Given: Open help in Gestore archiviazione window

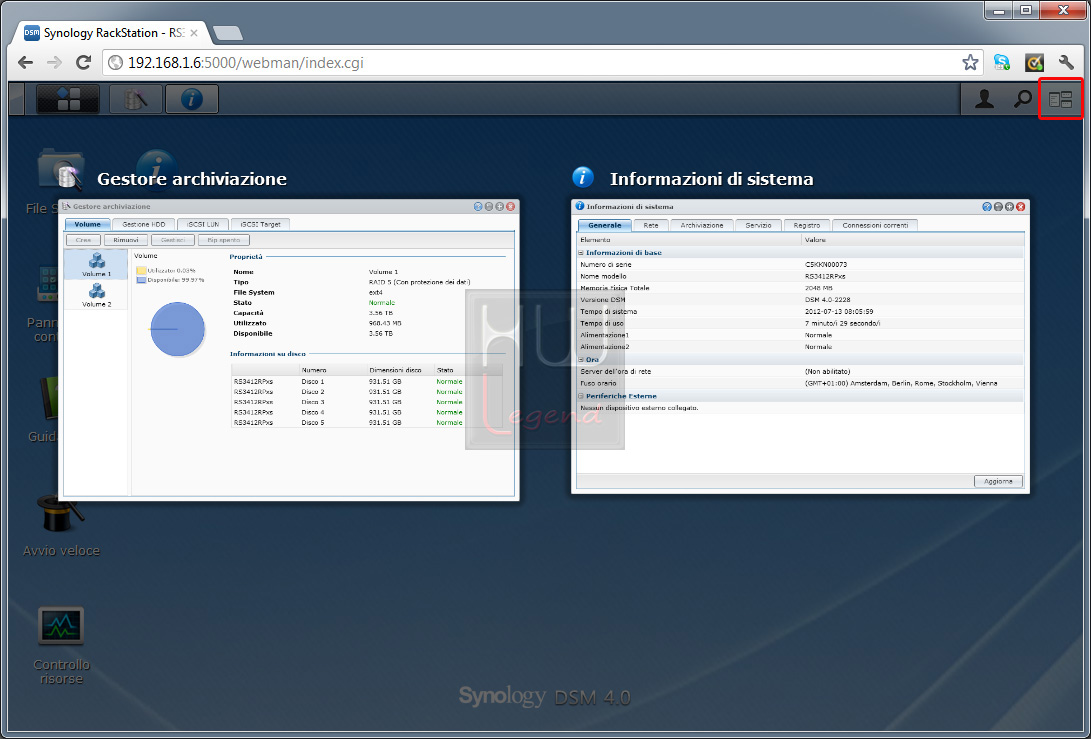Looking at the screenshot, I should click(478, 207).
